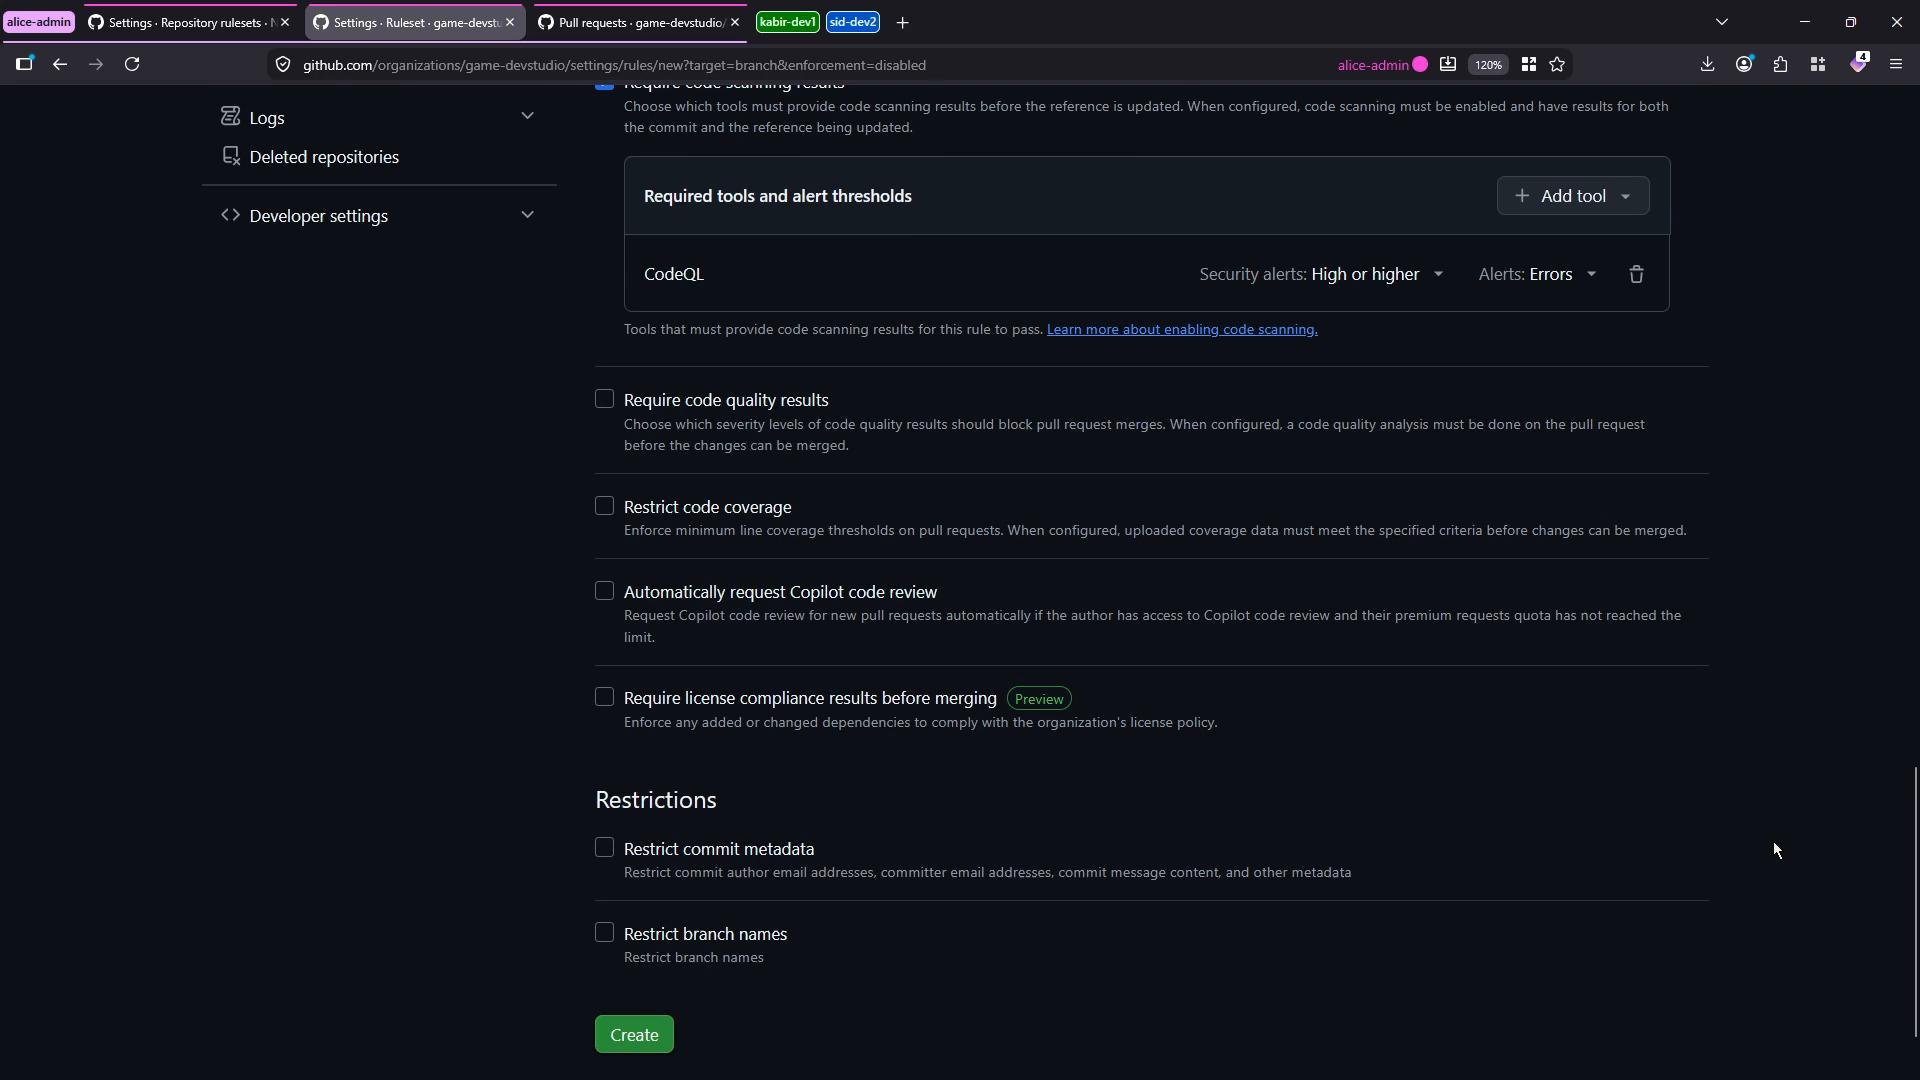The image size is (1920, 1080).
Task: Delete the CodeQL tool with trash icon
Action: (1636, 274)
